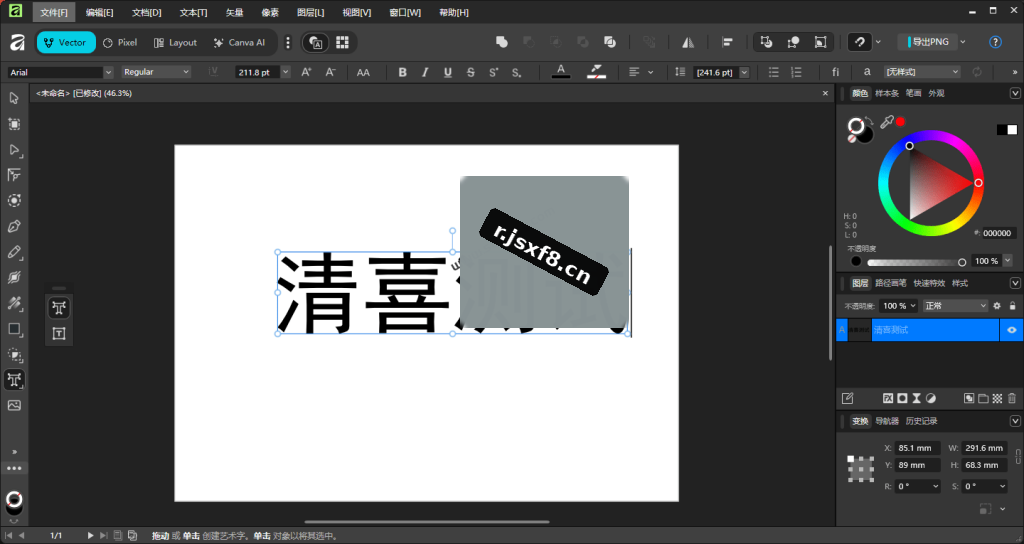Switch to the 快速特效 tab
The image size is (1024, 544).
[929, 283]
